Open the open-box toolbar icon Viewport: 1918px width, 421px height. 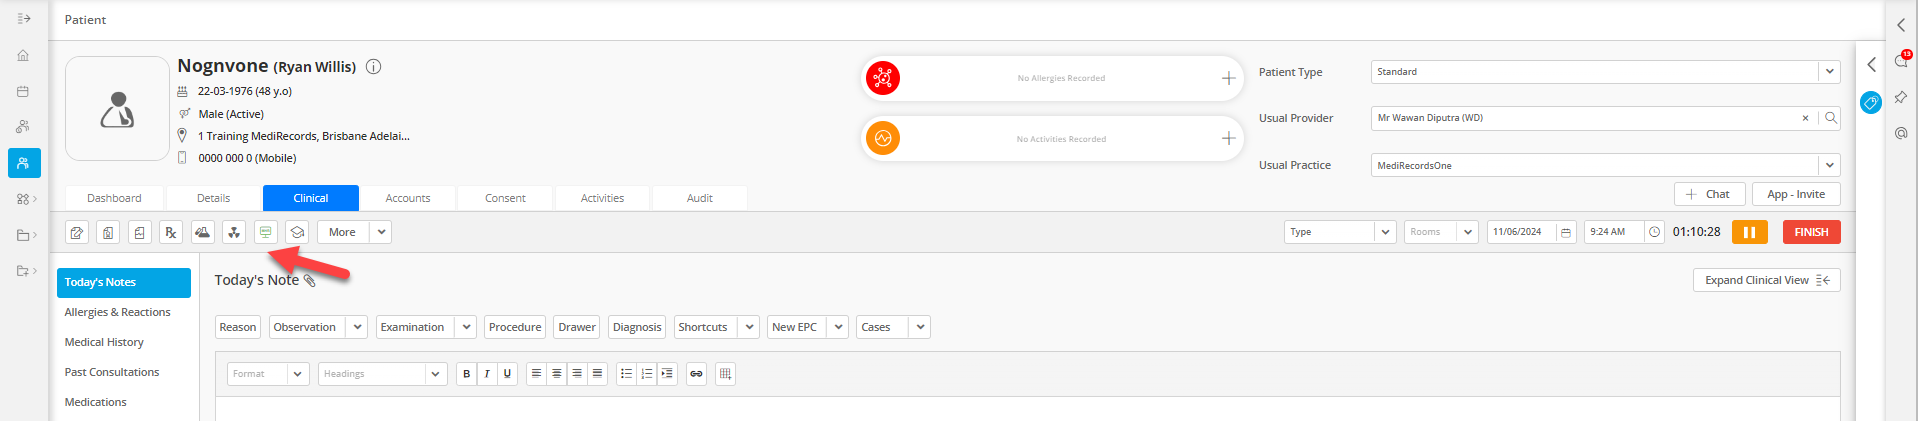[297, 232]
